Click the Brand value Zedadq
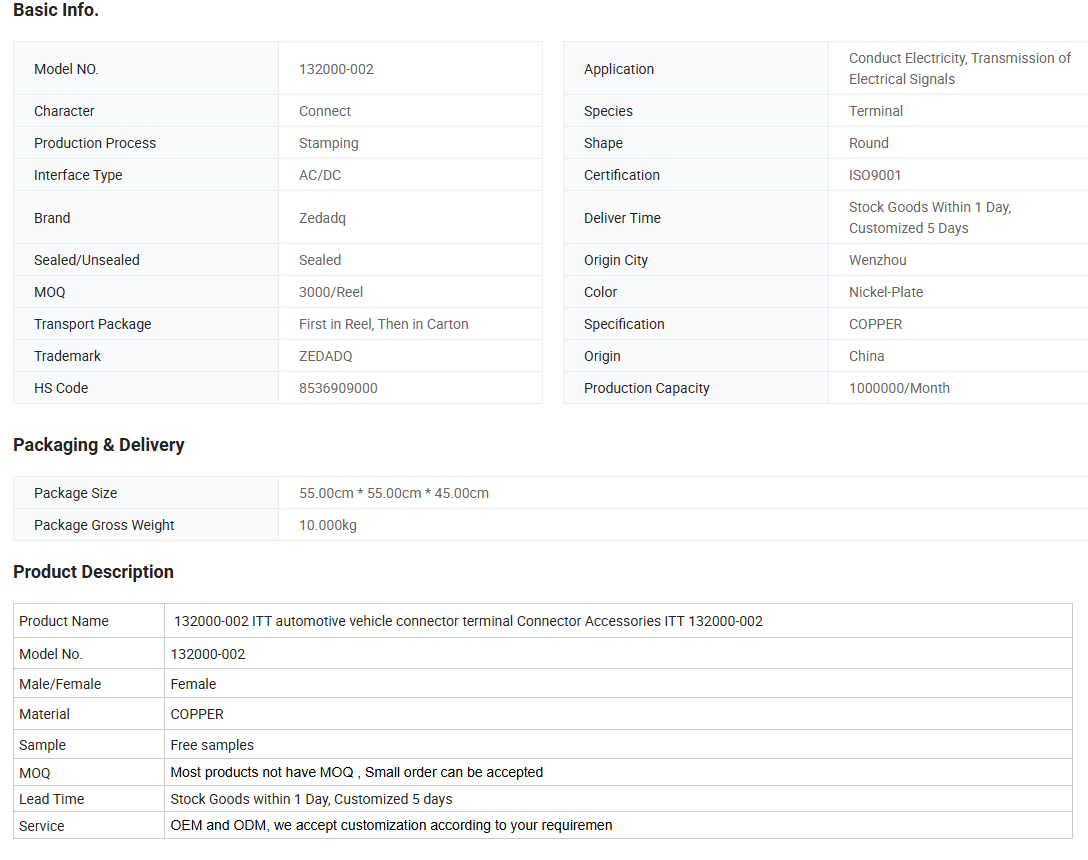 coord(322,218)
